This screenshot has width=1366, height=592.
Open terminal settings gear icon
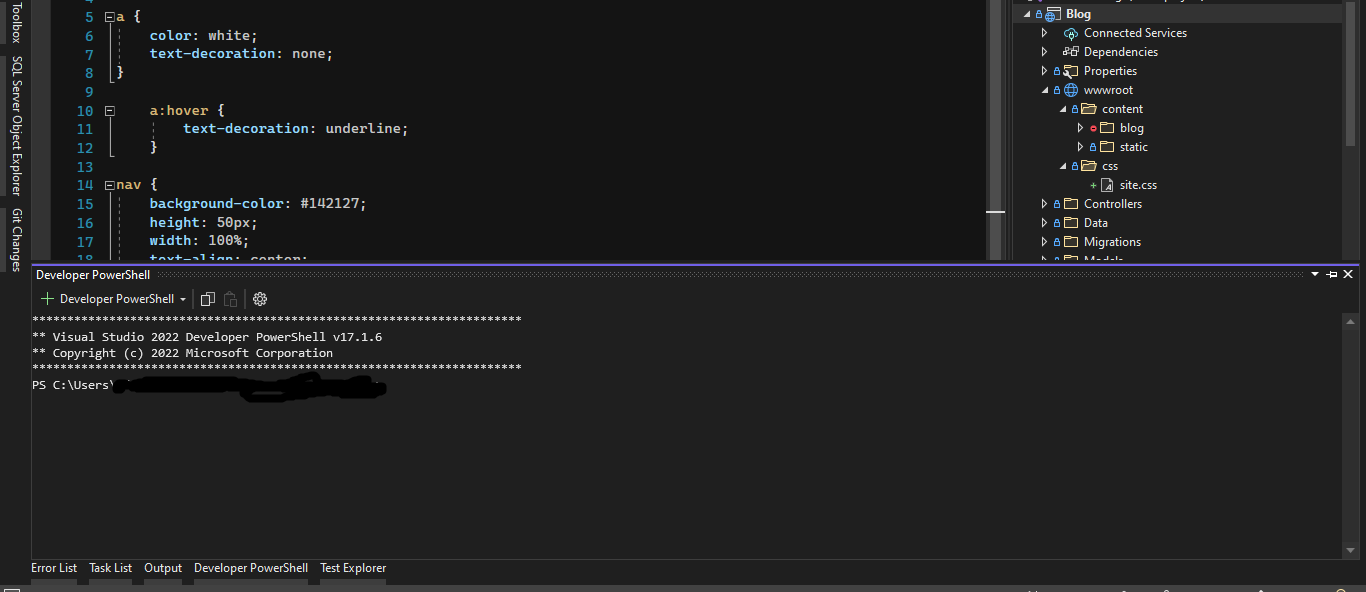coord(260,299)
